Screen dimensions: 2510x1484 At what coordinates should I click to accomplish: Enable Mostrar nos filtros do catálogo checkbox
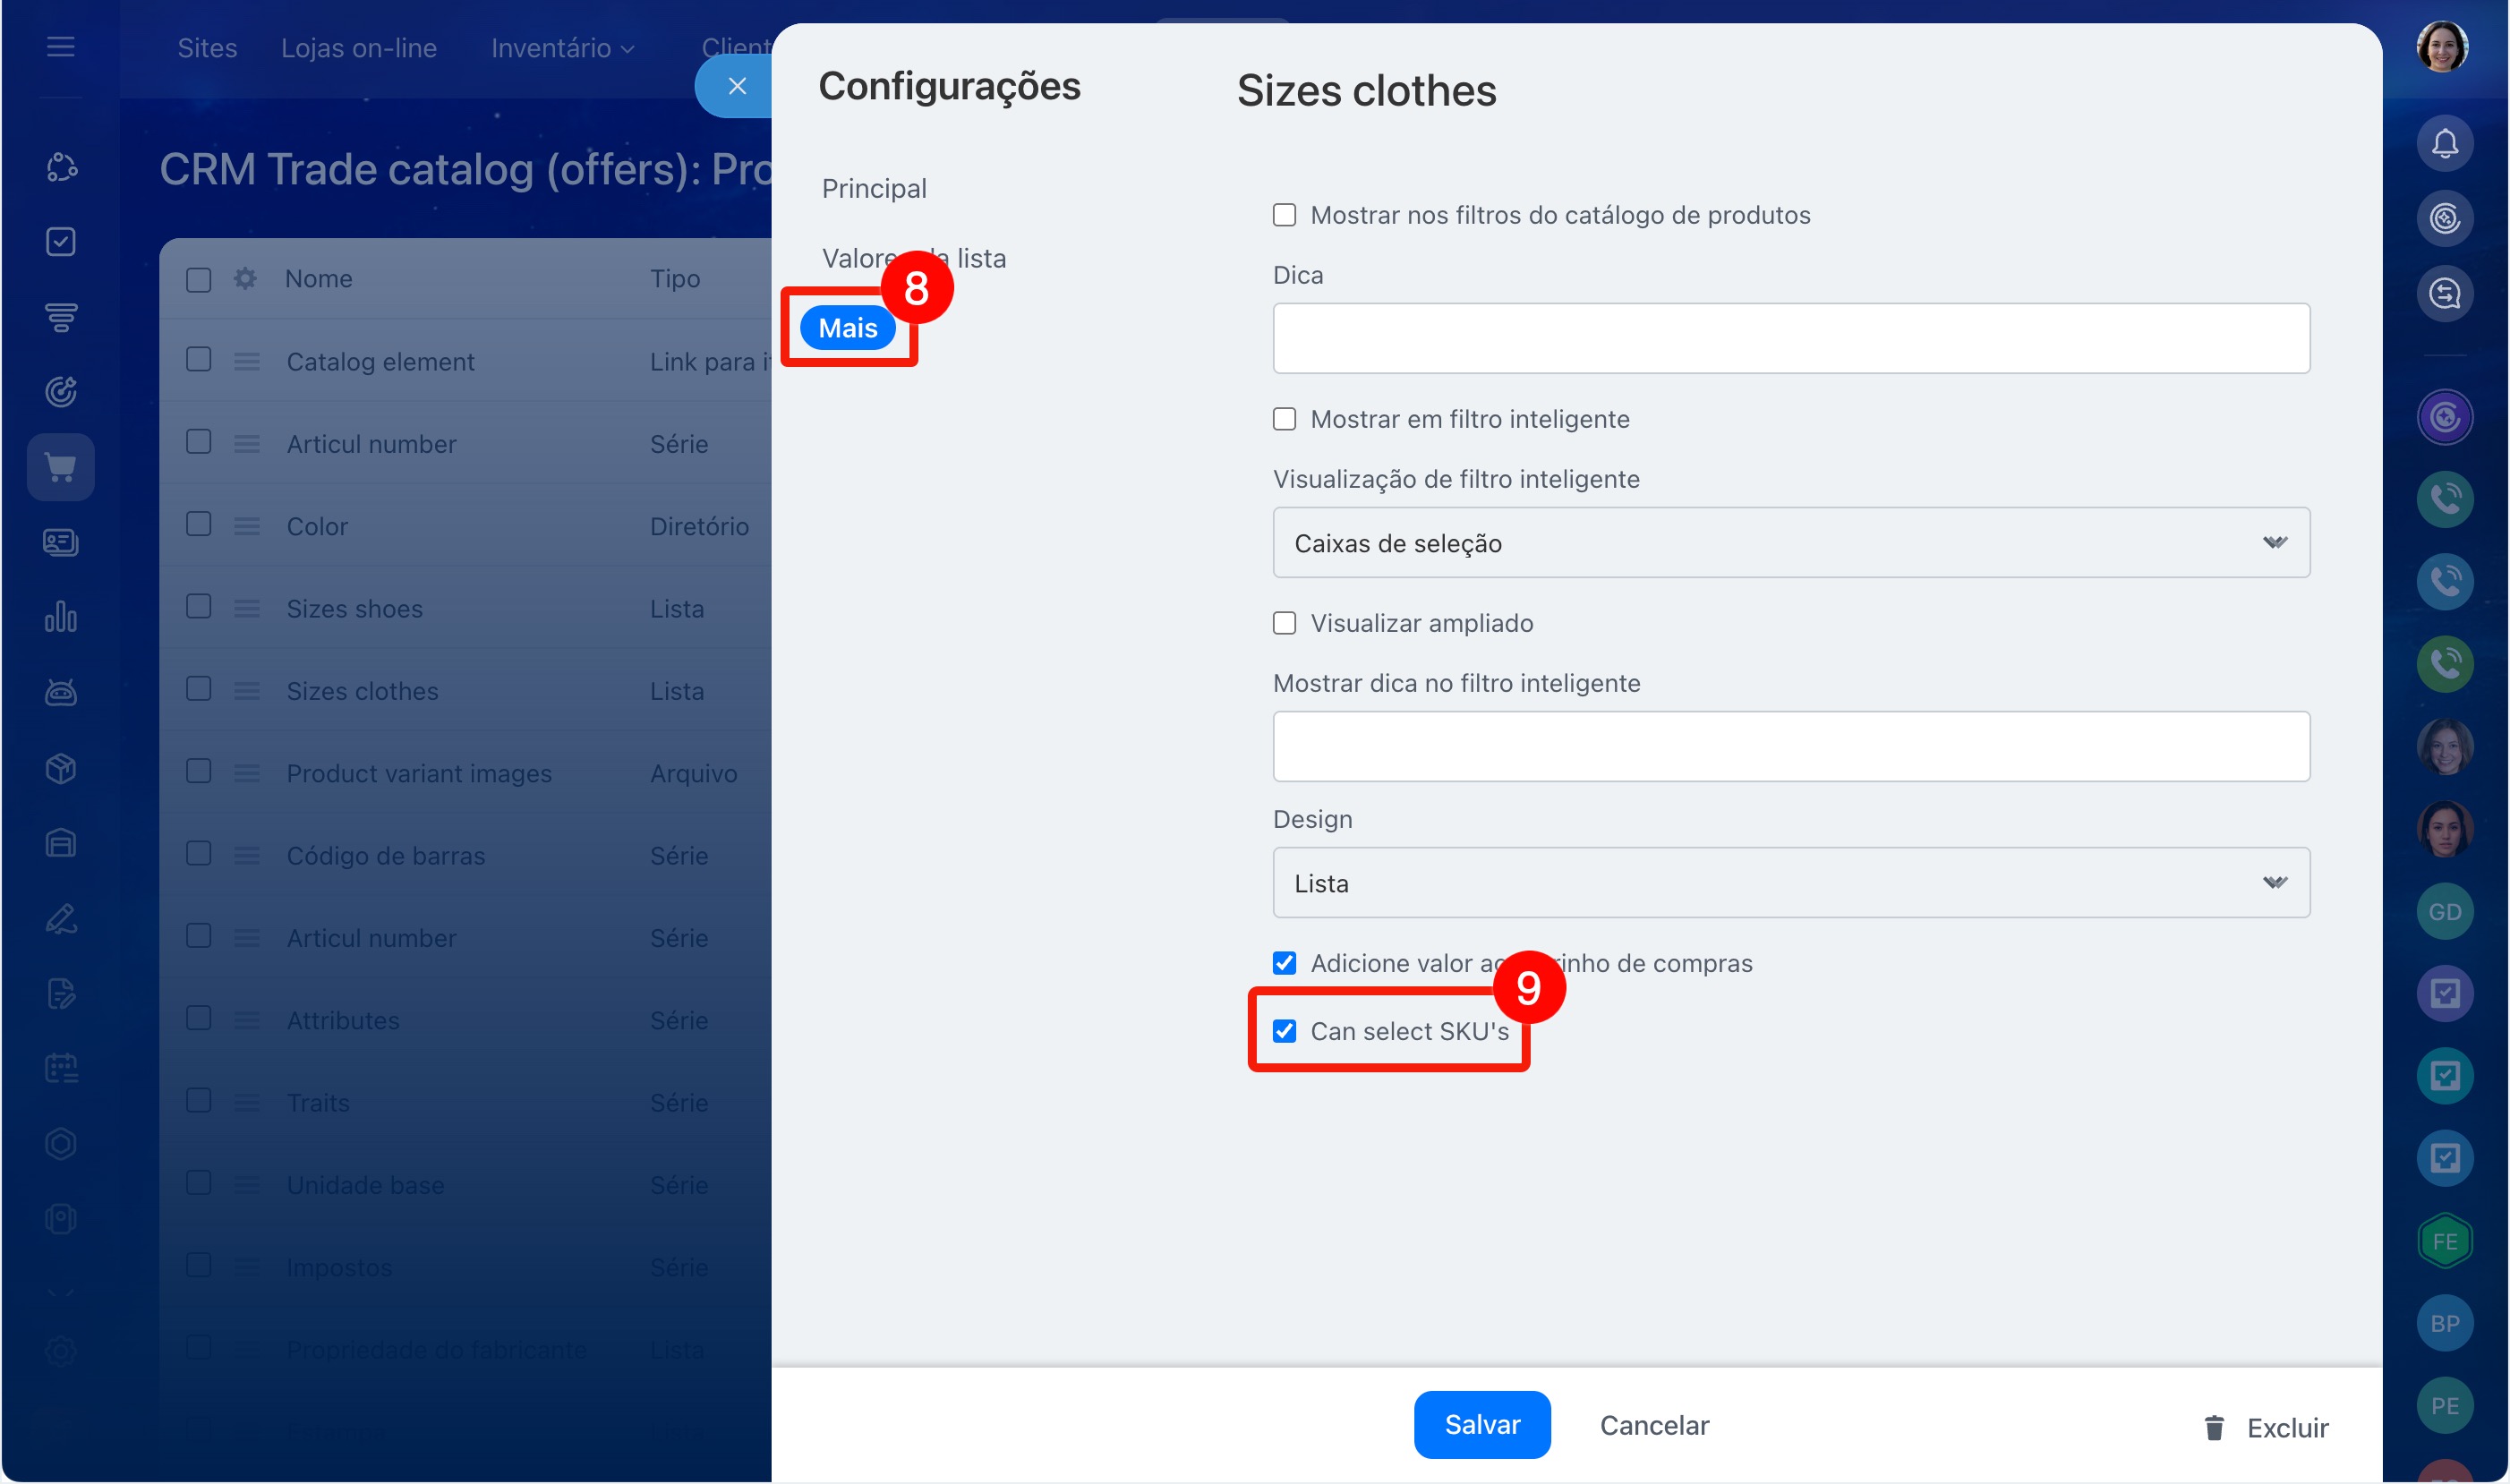click(1284, 215)
